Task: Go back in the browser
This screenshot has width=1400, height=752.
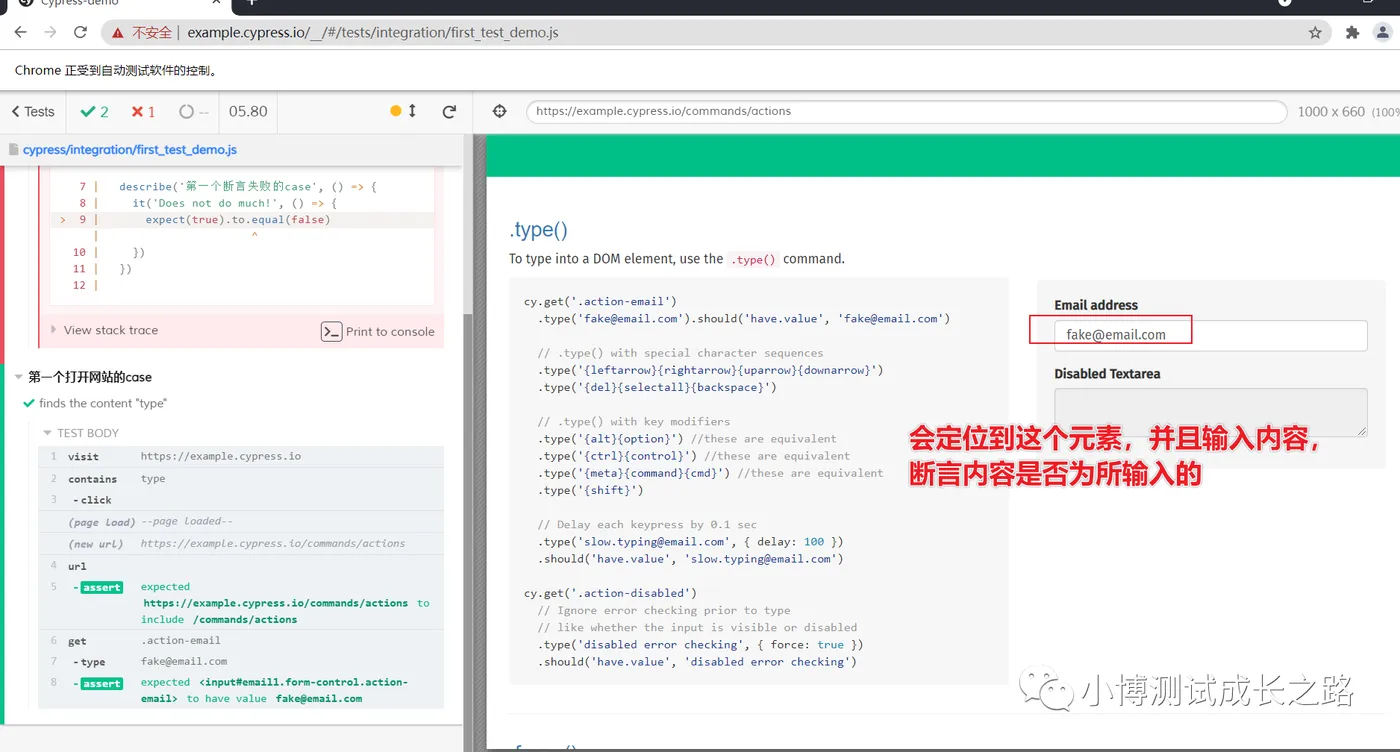Action: click(x=20, y=32)
